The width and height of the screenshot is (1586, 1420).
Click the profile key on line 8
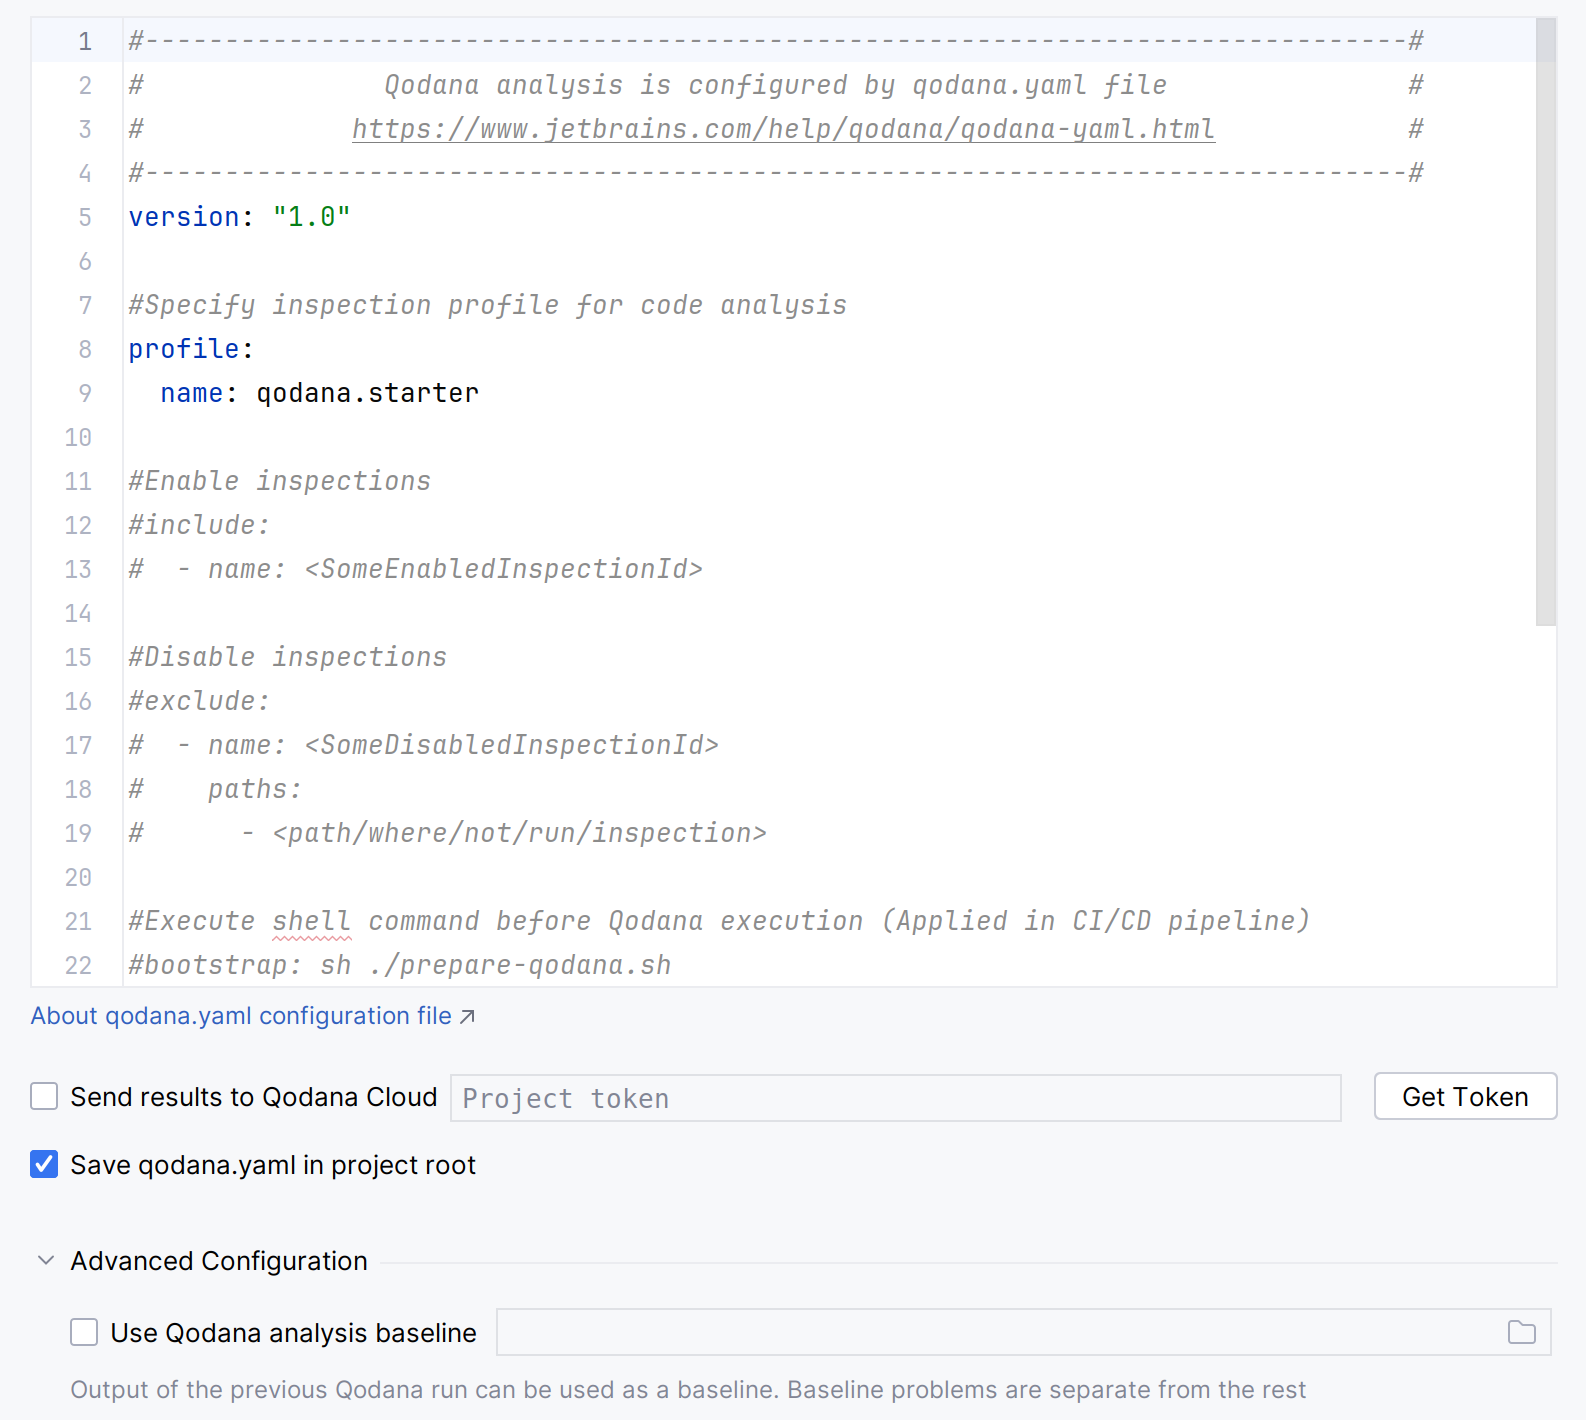click(x=184, y=349)
